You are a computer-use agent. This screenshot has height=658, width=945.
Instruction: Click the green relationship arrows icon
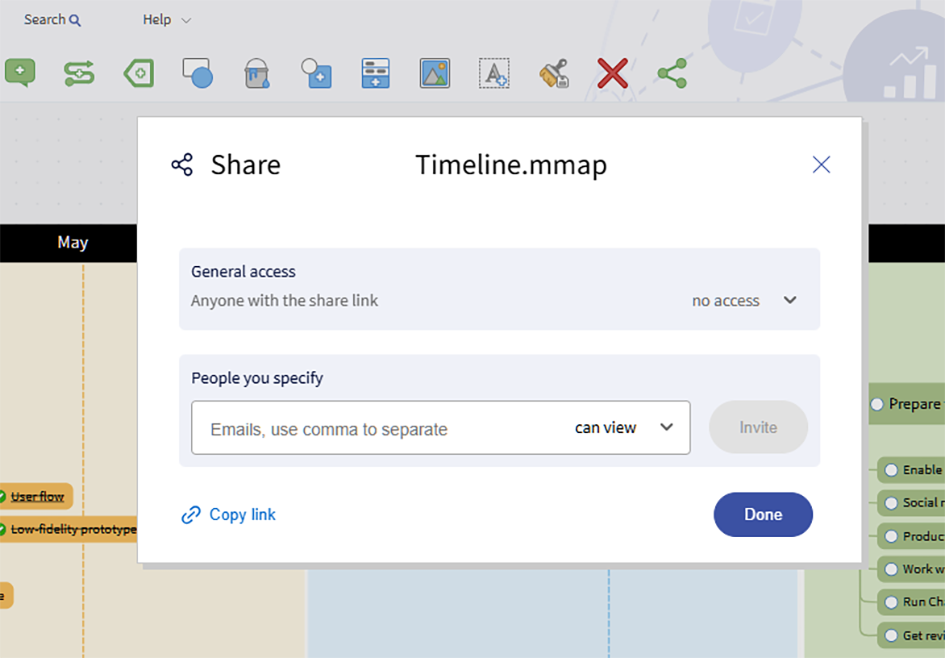pos(79,73)
